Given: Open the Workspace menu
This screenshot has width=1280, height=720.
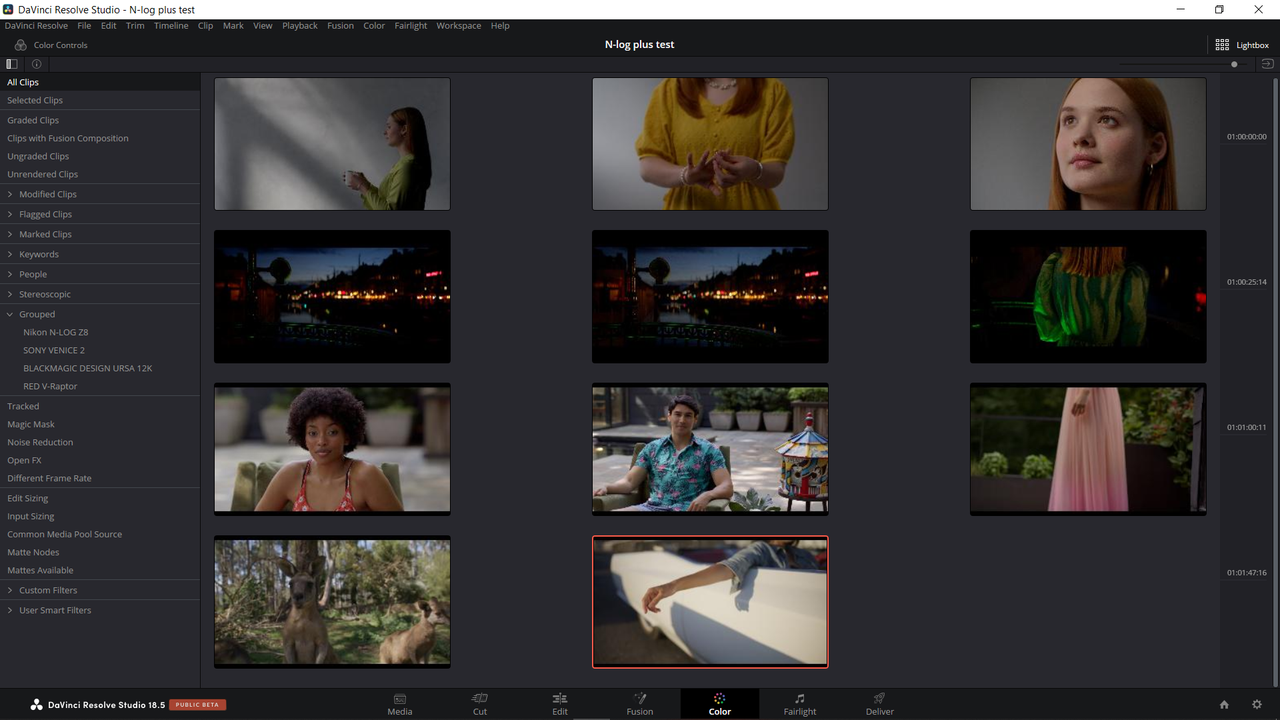Looking at the screenshot, I should (x=458, y=26).
